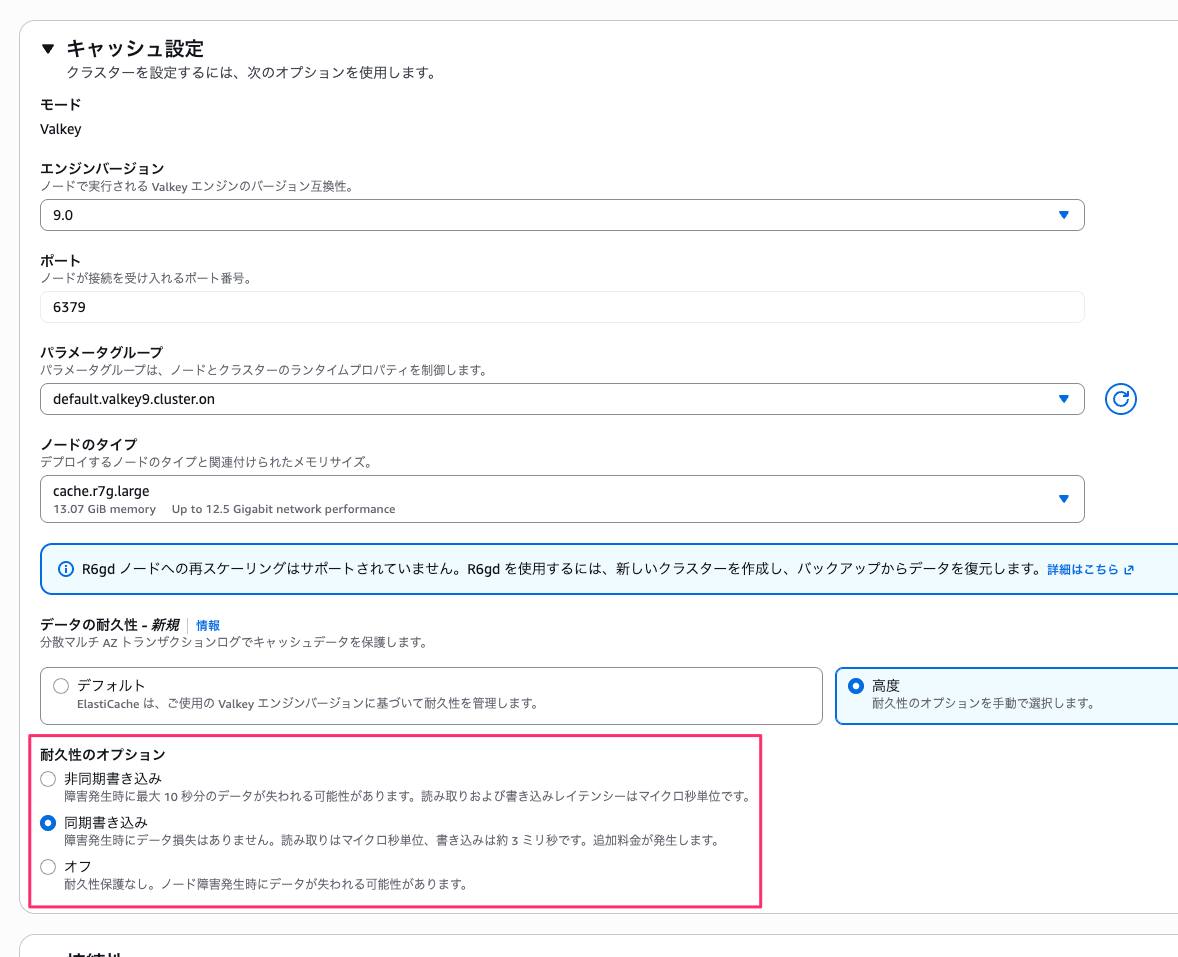Click the ノードのタイプ label
The image size is (1178, 957).
[89, 444]
